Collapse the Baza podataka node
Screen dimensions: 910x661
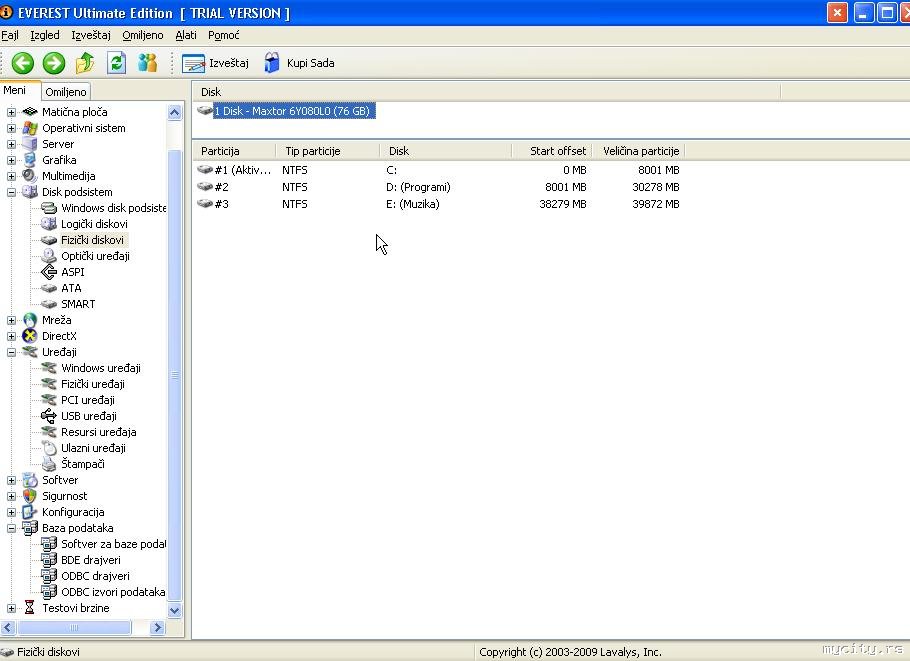pos(11,528)
